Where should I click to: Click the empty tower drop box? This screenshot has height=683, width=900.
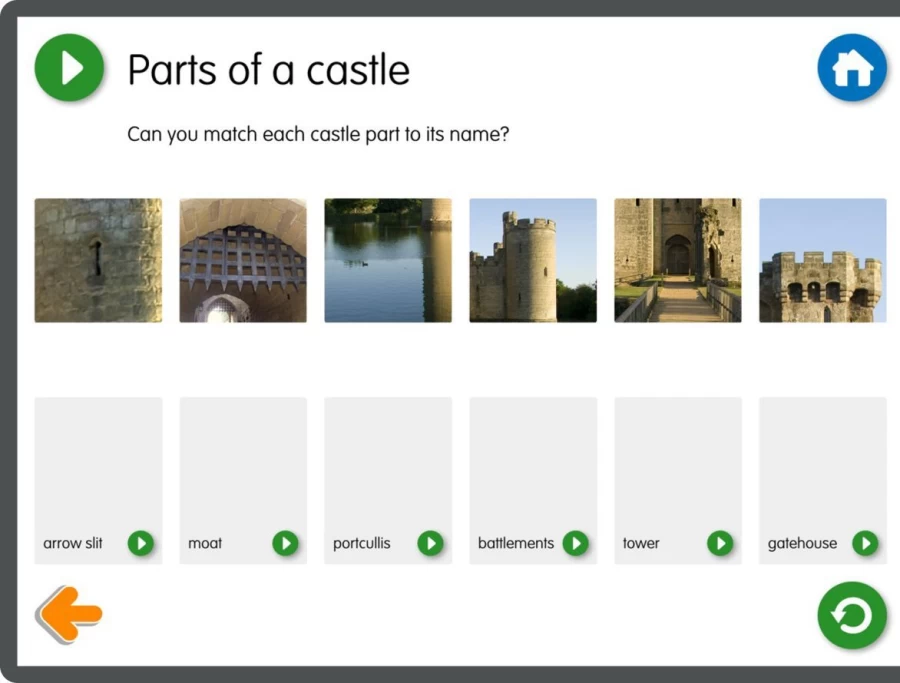click(678, 481)
